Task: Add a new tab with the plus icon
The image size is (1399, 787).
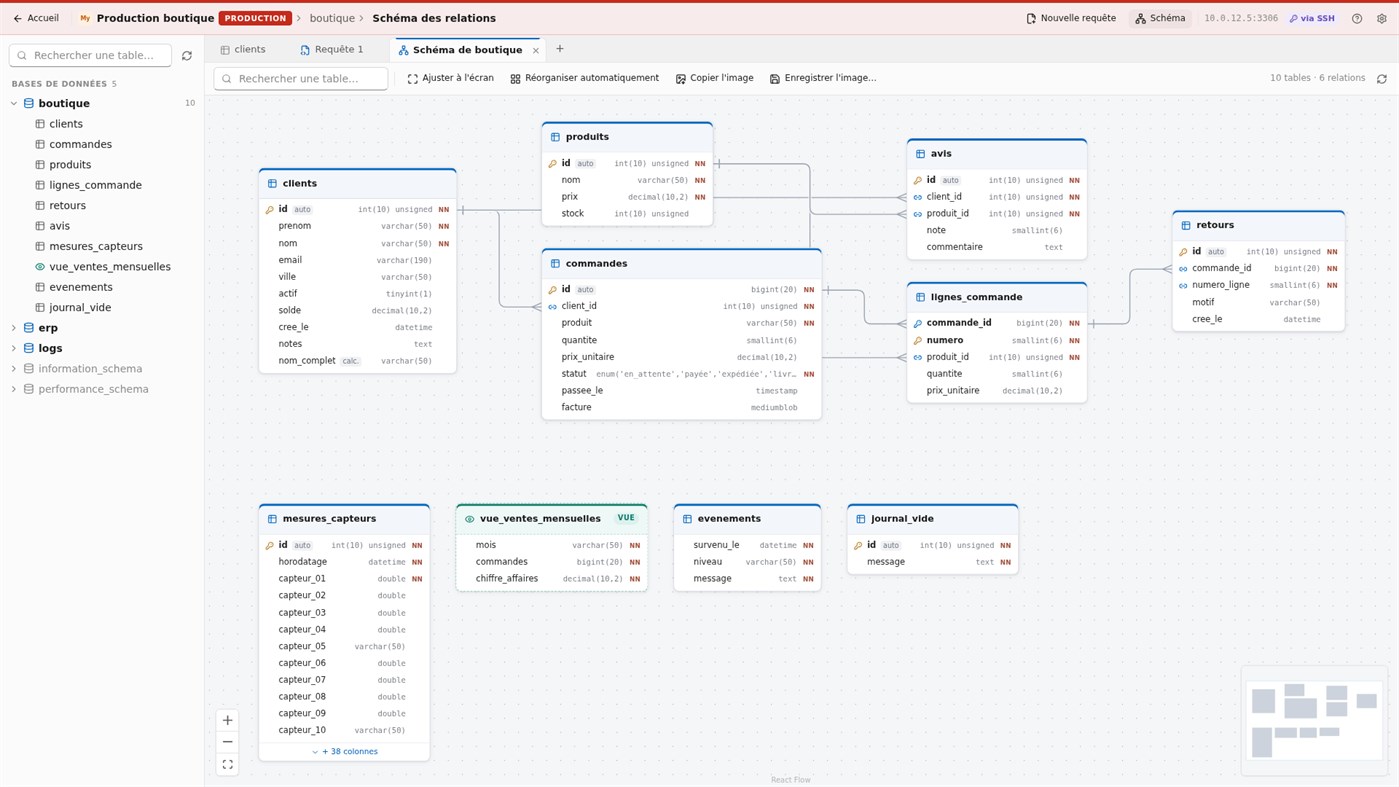Action: (x=560, y=49)
